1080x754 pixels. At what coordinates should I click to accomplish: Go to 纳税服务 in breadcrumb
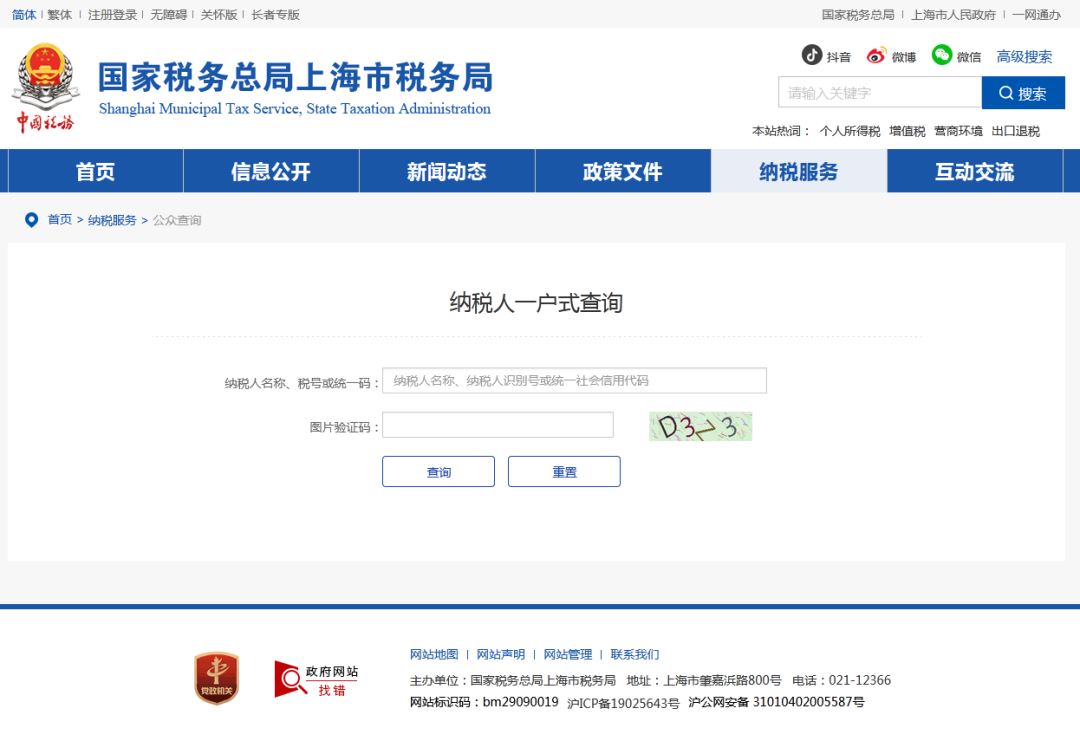(x=112, y=220)
